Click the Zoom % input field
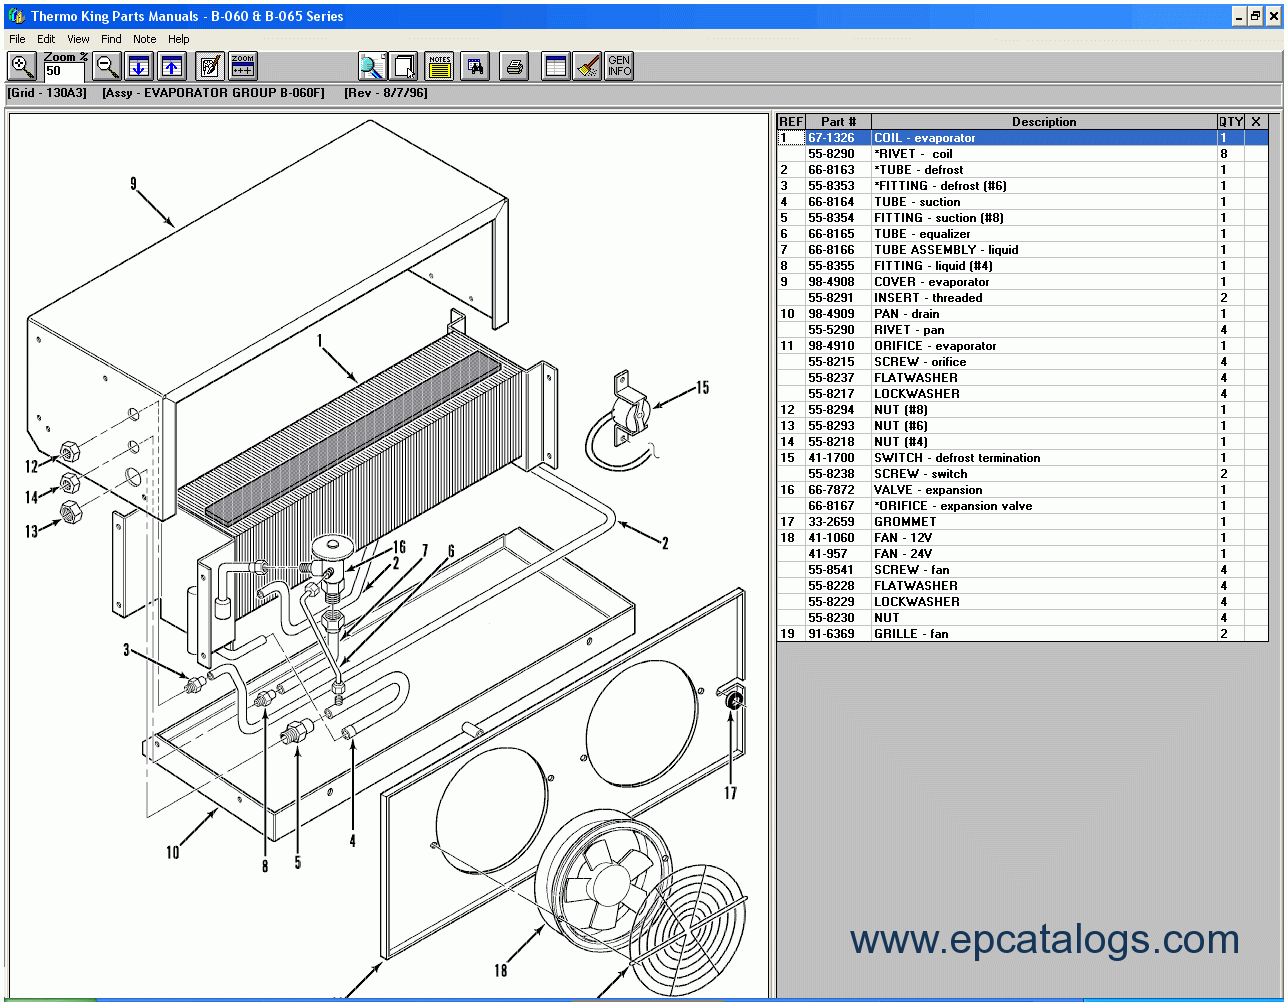The width and height of the screenshot is (1288, 1002). tap(65, 71)
